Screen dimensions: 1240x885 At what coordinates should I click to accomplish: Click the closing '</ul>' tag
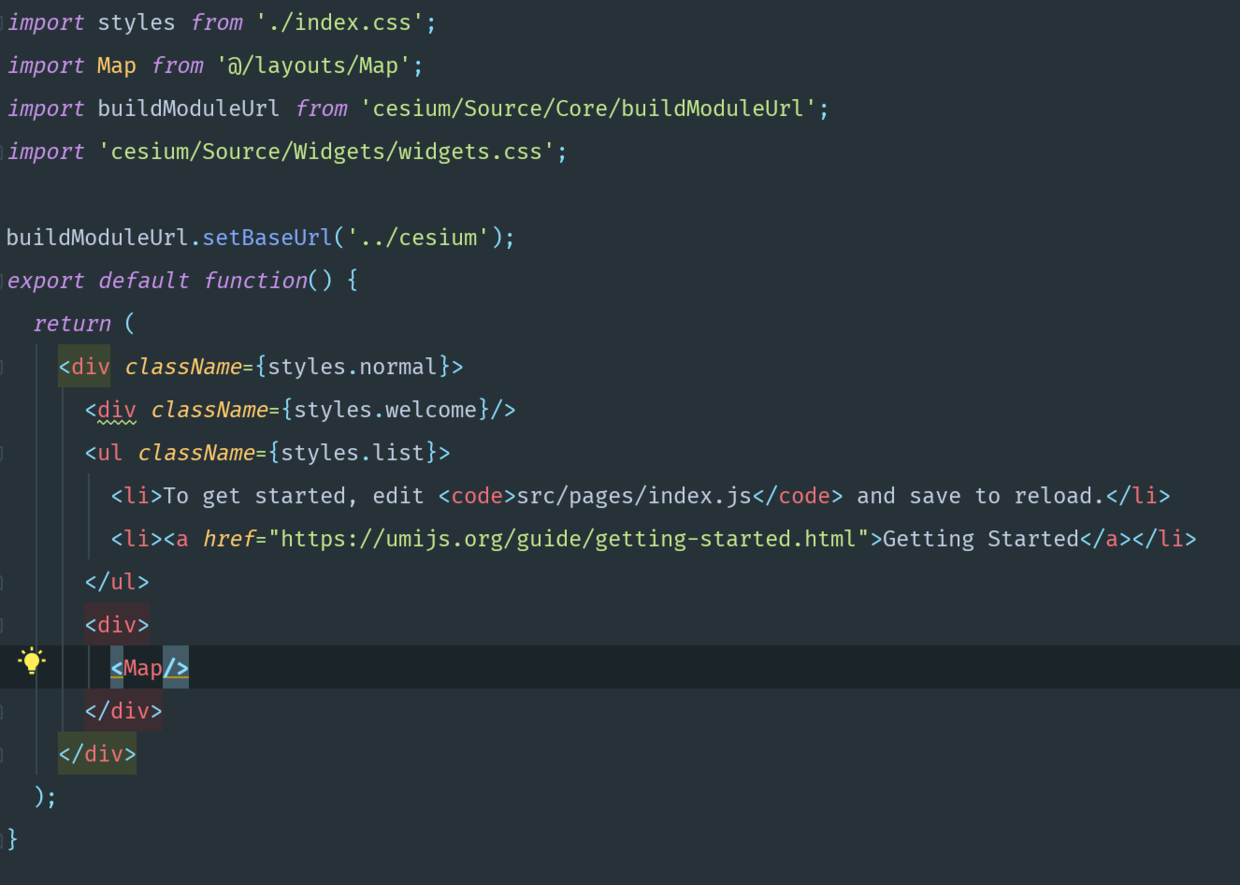tap(117, 582)
